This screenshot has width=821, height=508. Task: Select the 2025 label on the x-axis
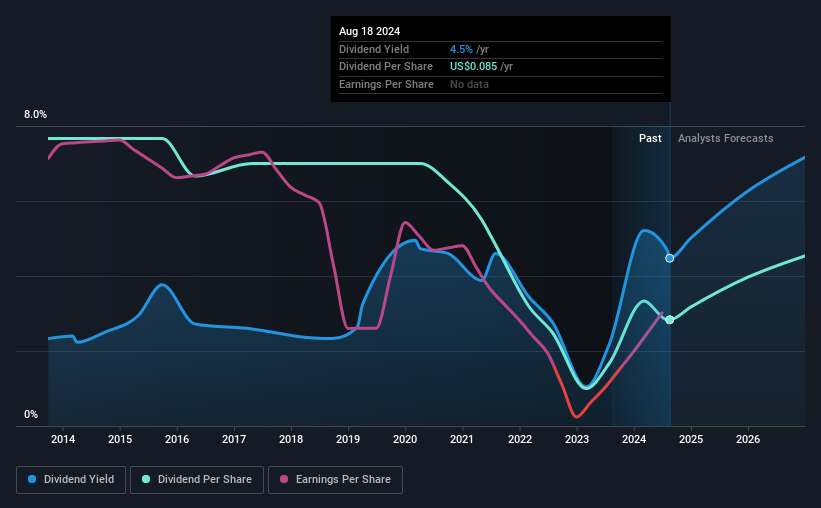[x=691, y=439]
